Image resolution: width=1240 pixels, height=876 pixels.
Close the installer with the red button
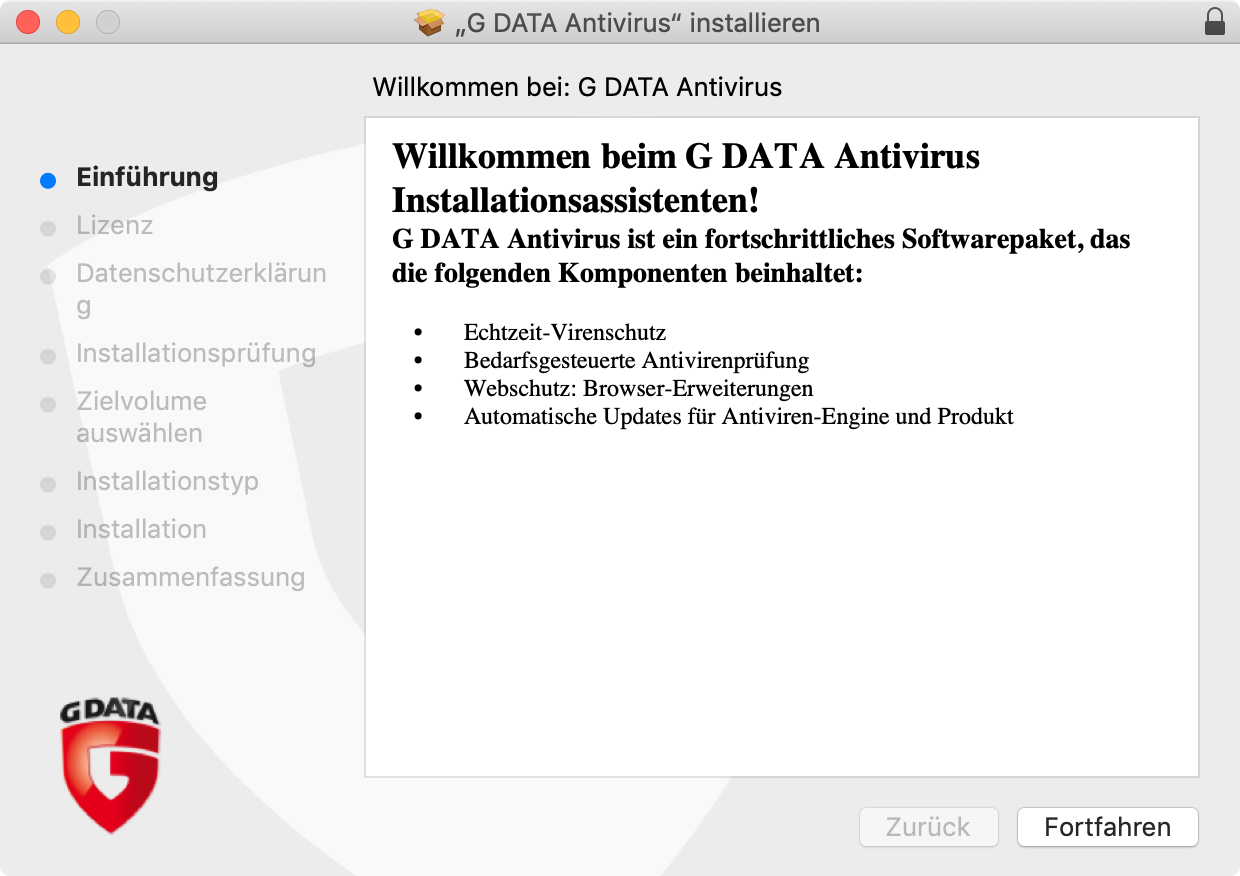(x=28, y=22)
